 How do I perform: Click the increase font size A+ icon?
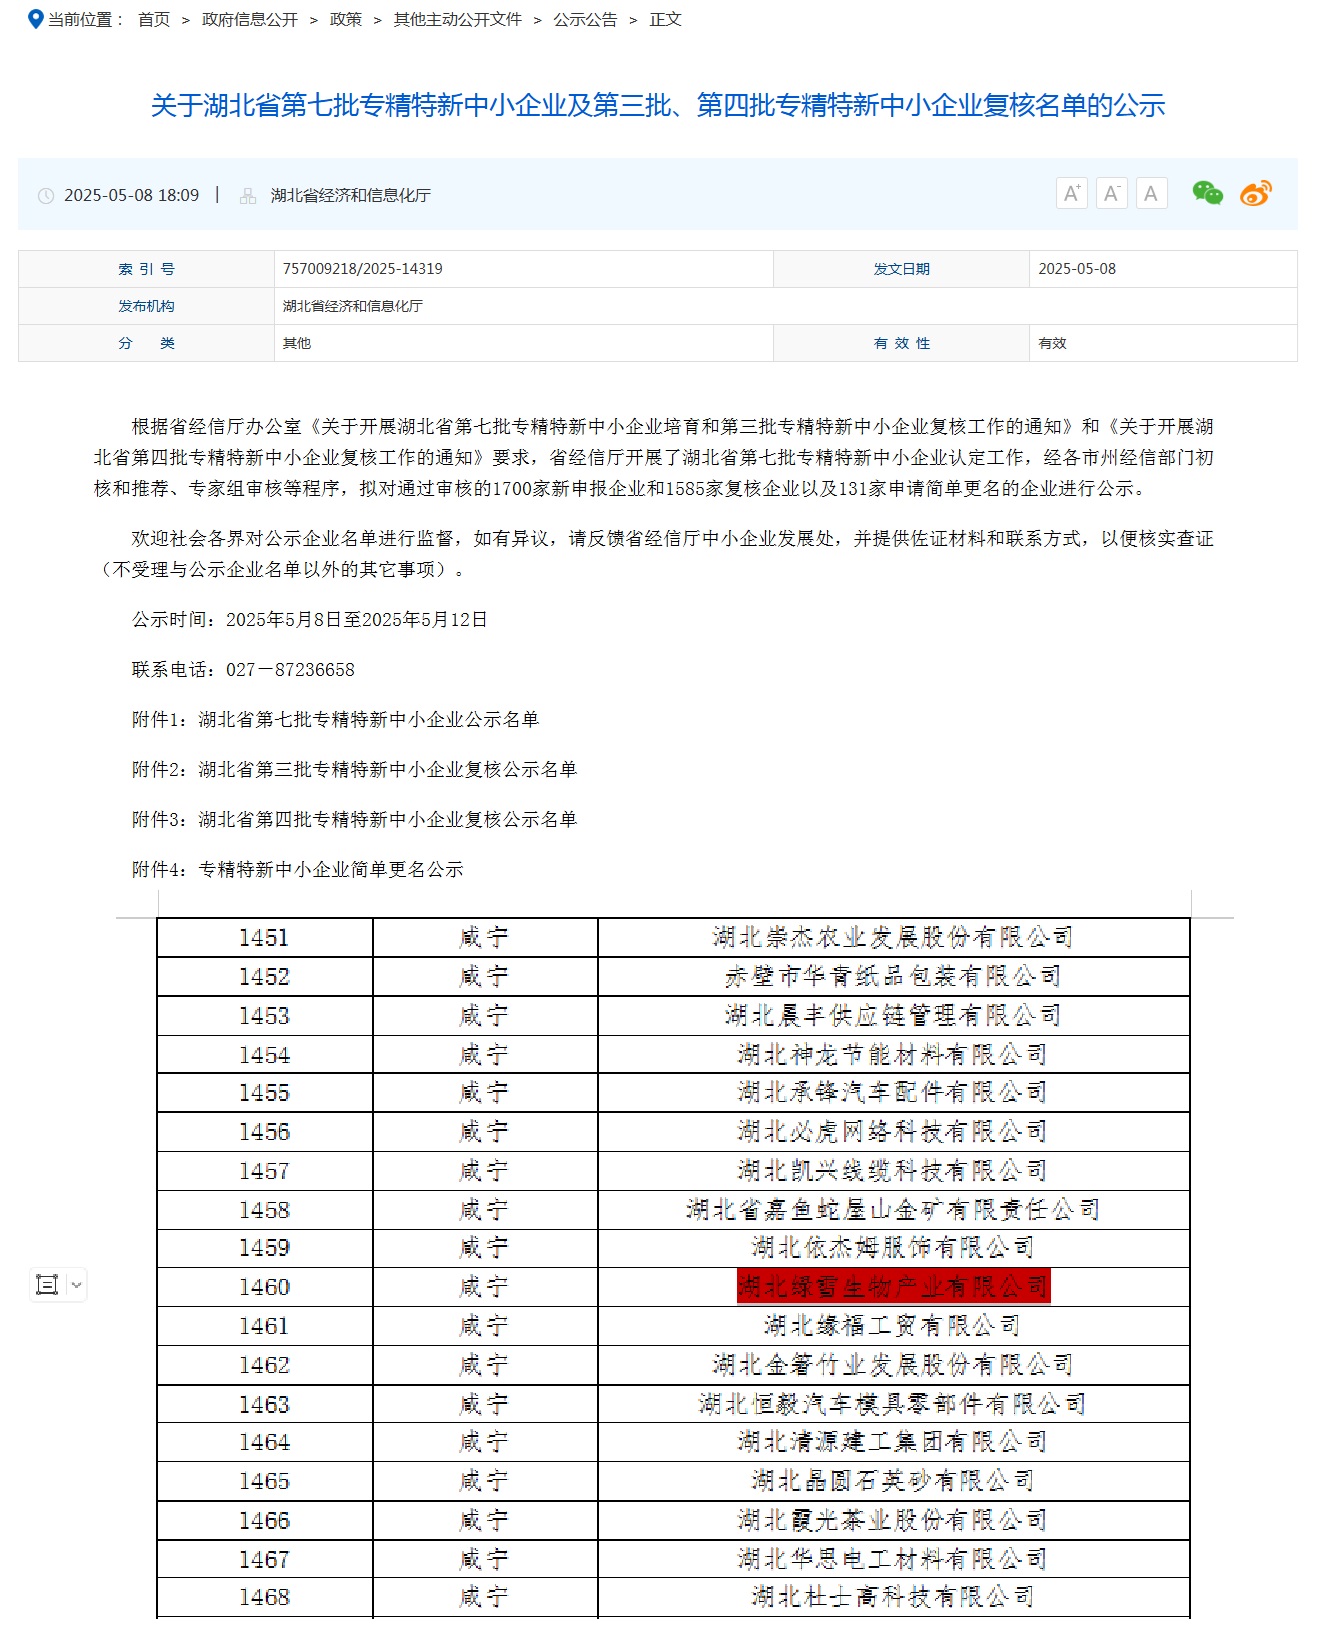point(1071,193)
